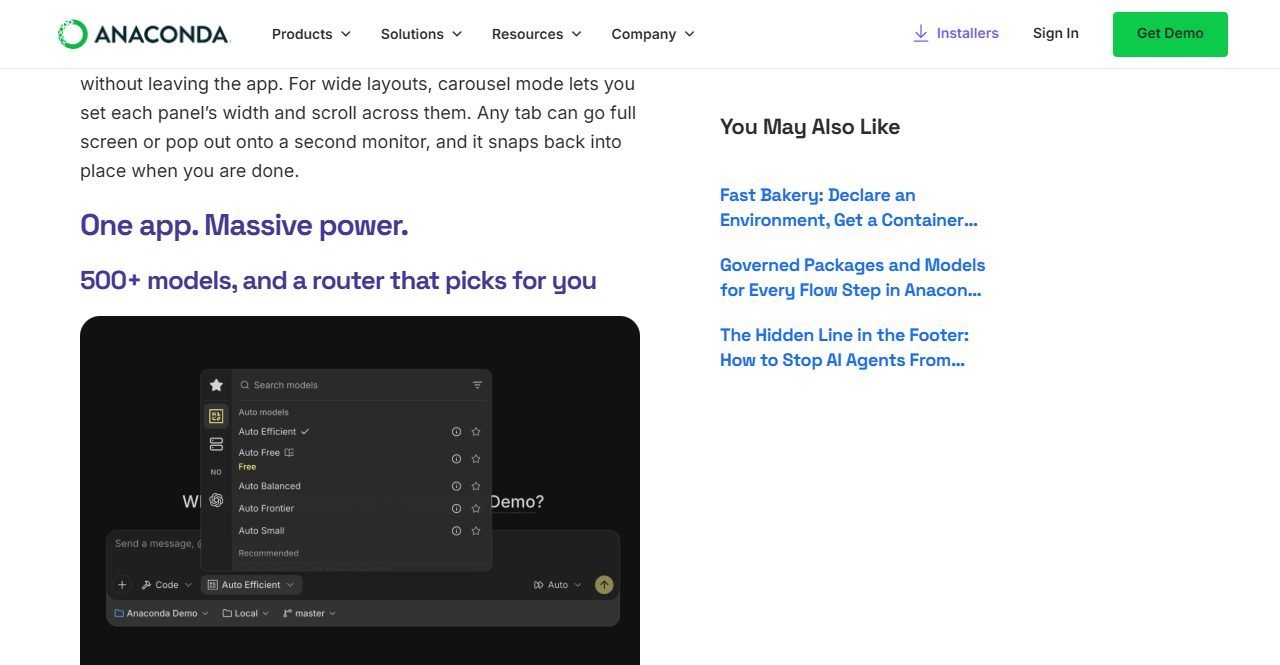Select the server stack sidebar icon

pyautogui.click(x=216, y=444)
